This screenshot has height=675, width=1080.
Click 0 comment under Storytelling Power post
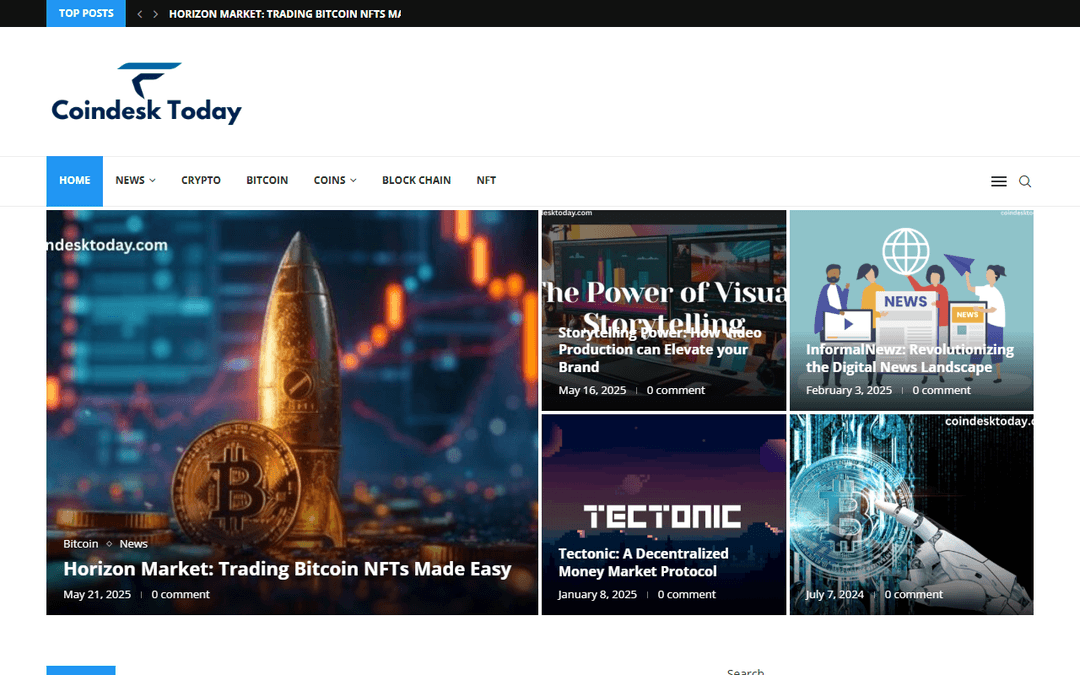(x=676, y=390)
